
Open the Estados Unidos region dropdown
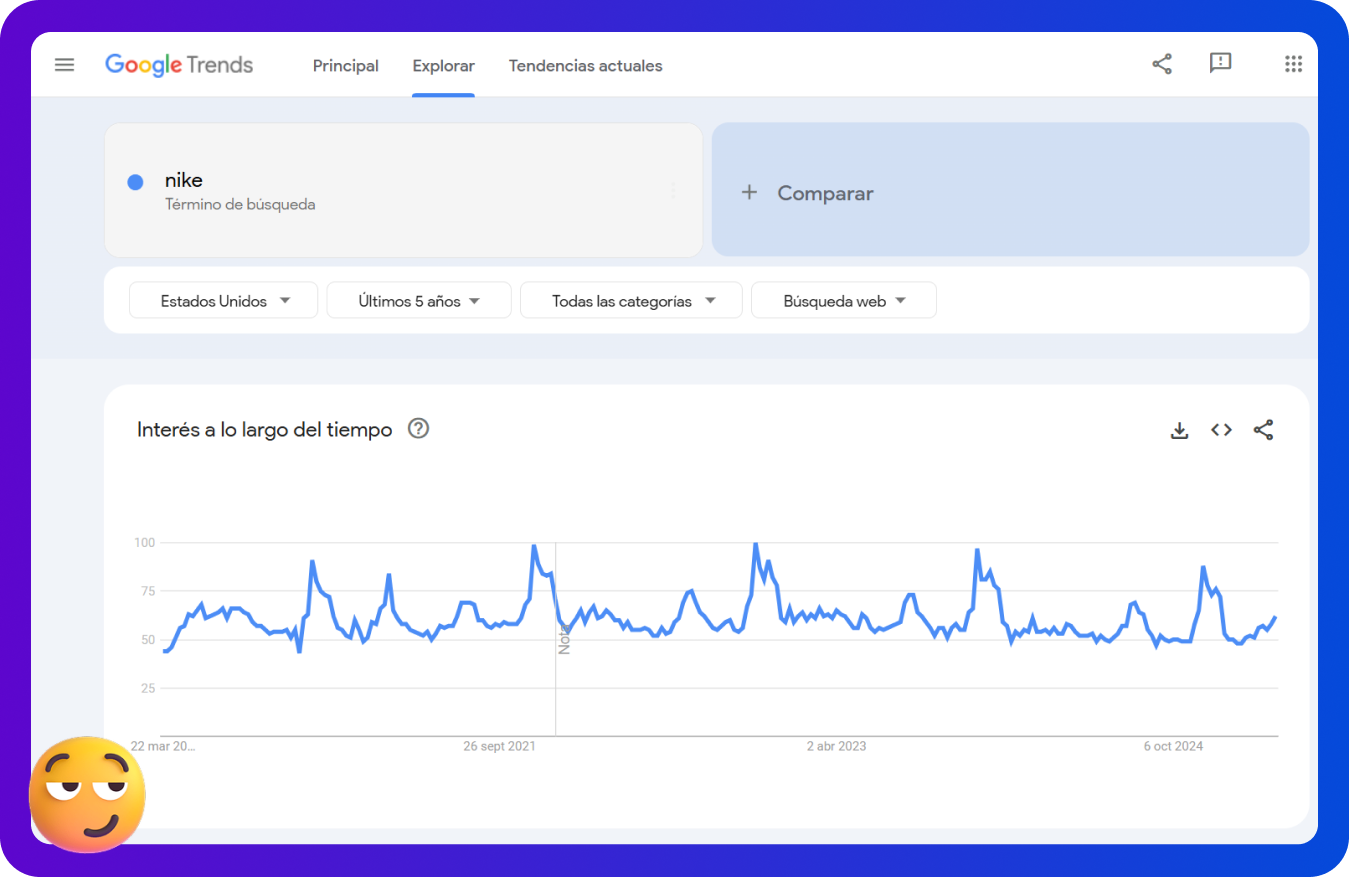pyautogui.click(x=223, y=300)
